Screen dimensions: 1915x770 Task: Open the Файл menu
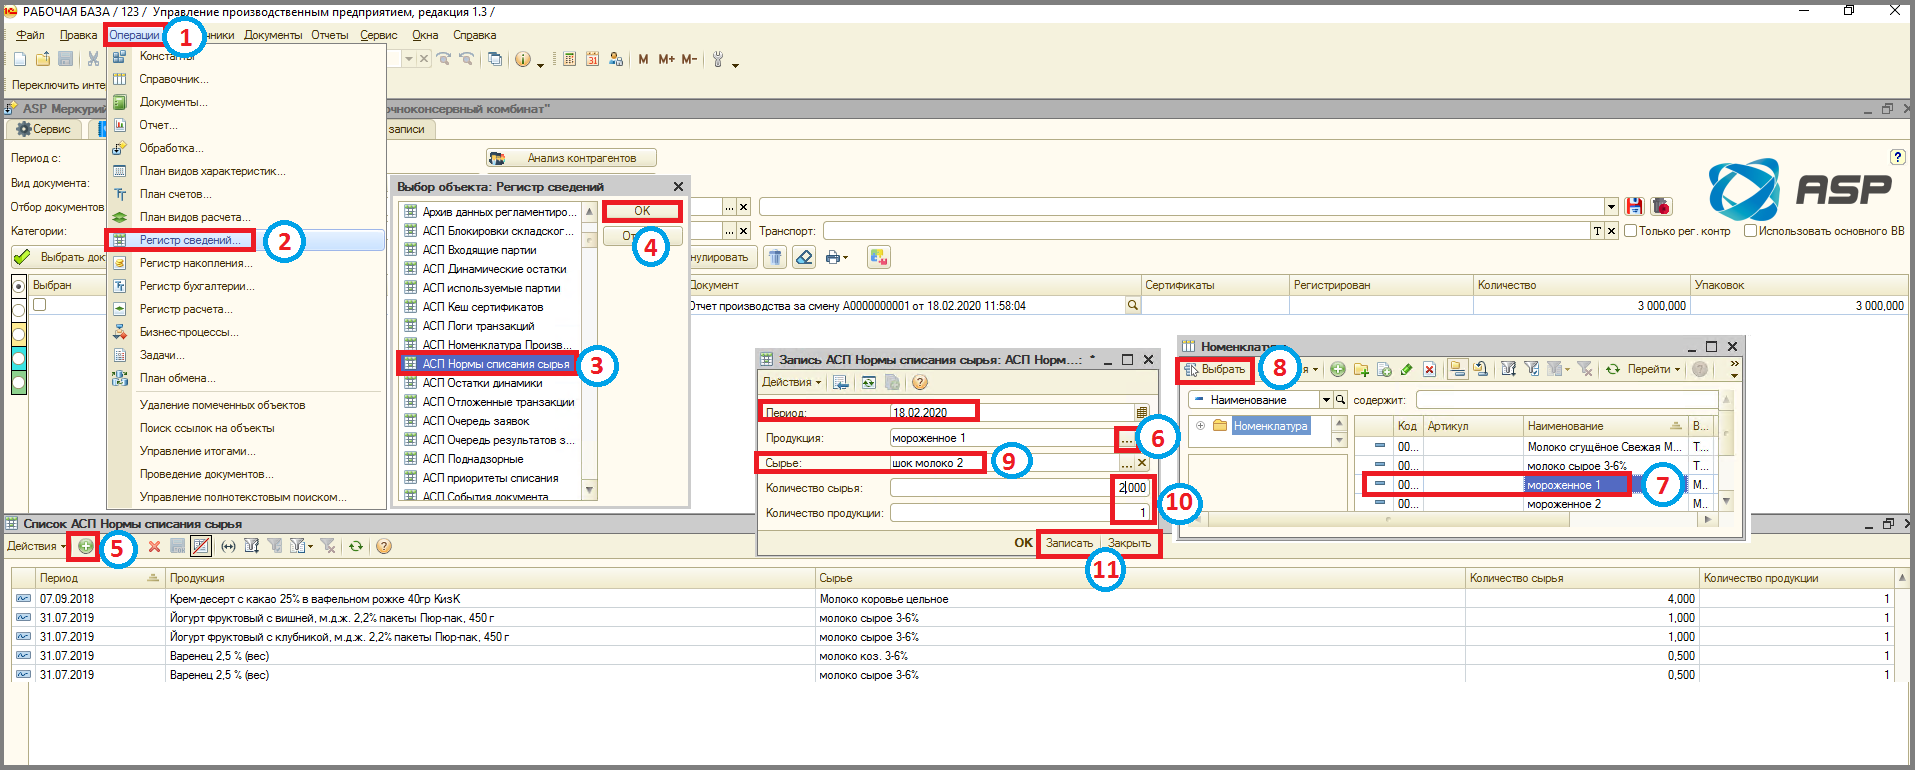tap(30, 35)
